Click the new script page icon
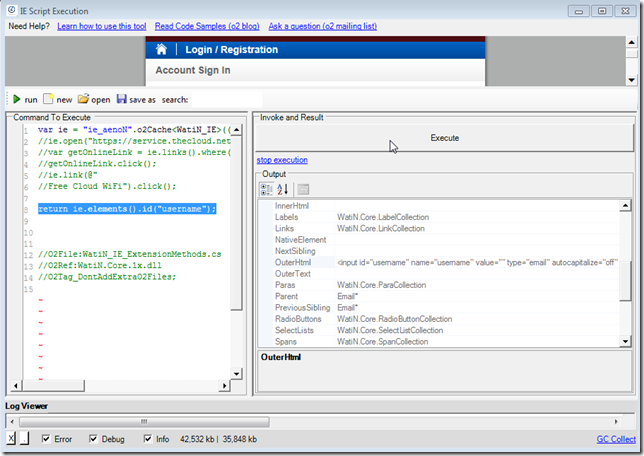The image size is (644, 456). click(48, 100)
